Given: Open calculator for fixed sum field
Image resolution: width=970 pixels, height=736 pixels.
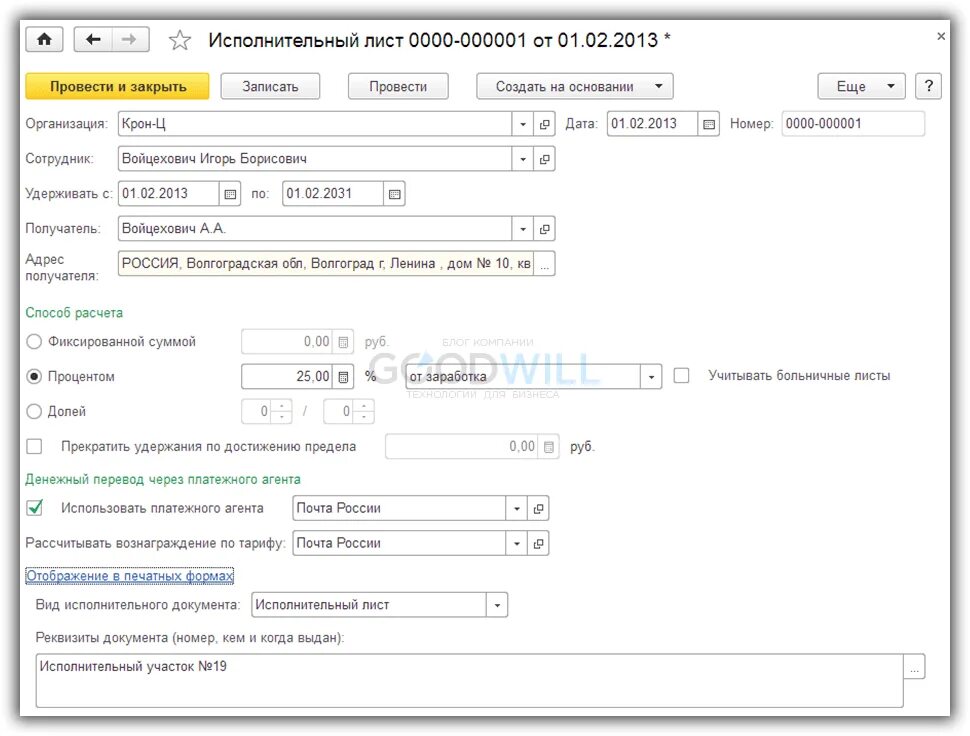Looking at the screenshot, I should 344,341.
